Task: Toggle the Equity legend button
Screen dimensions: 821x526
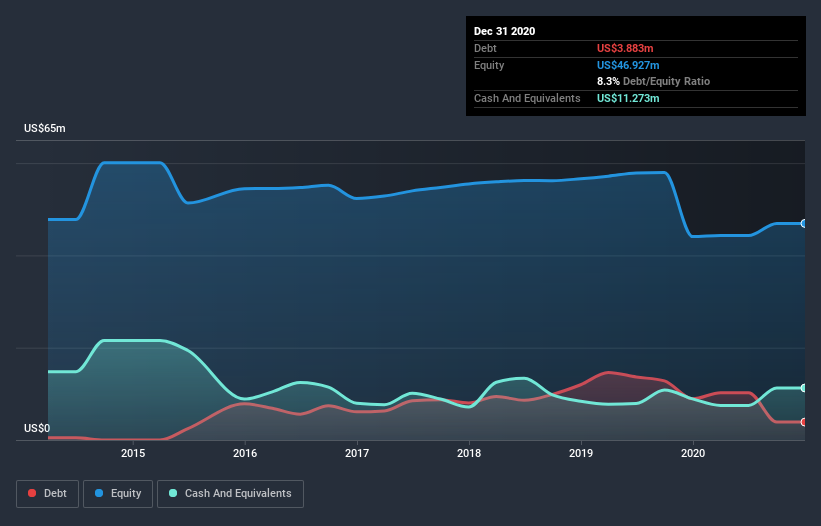Action: point(118,494)
